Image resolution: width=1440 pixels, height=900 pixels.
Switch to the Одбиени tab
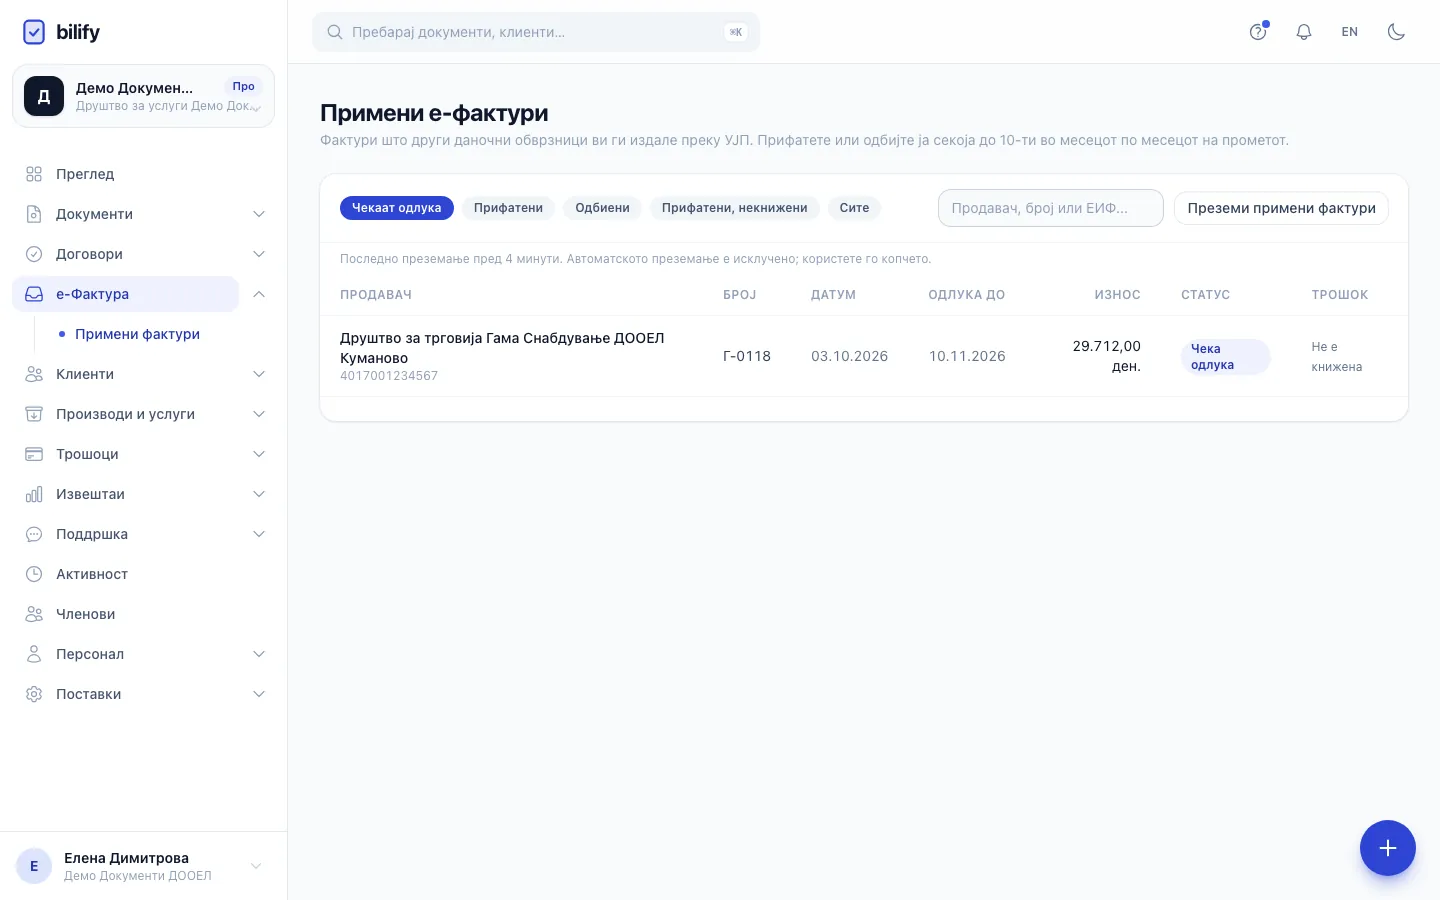(602, 208)
